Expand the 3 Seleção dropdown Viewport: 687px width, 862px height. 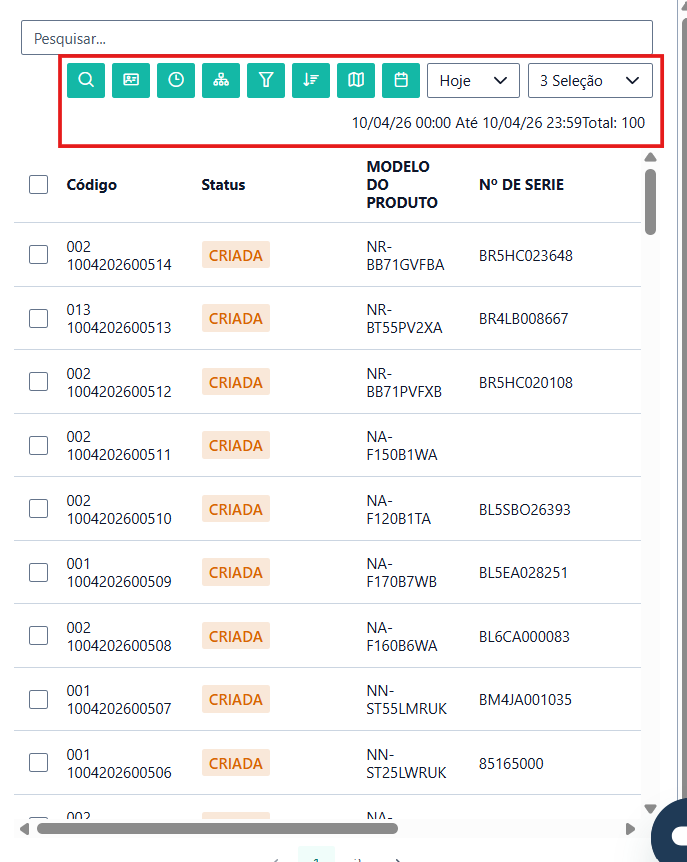[590, 80]
